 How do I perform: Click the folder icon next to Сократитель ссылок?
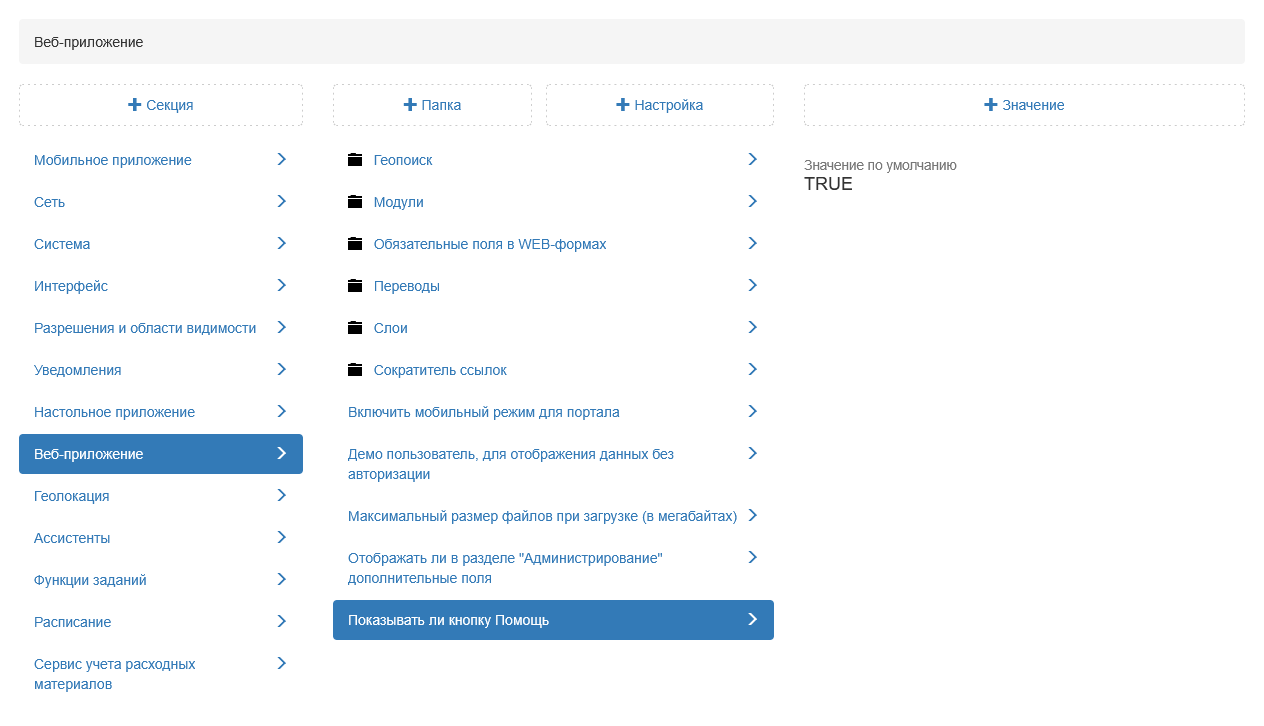click(x=355, y=370)
